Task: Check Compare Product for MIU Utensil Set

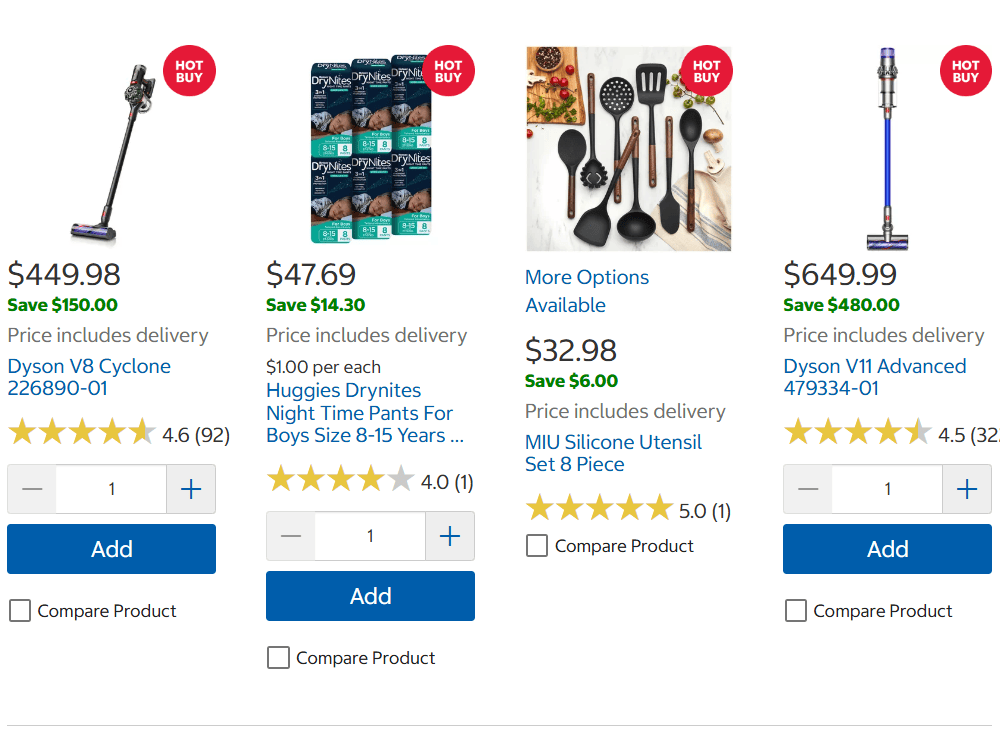Action: point(537,546)
